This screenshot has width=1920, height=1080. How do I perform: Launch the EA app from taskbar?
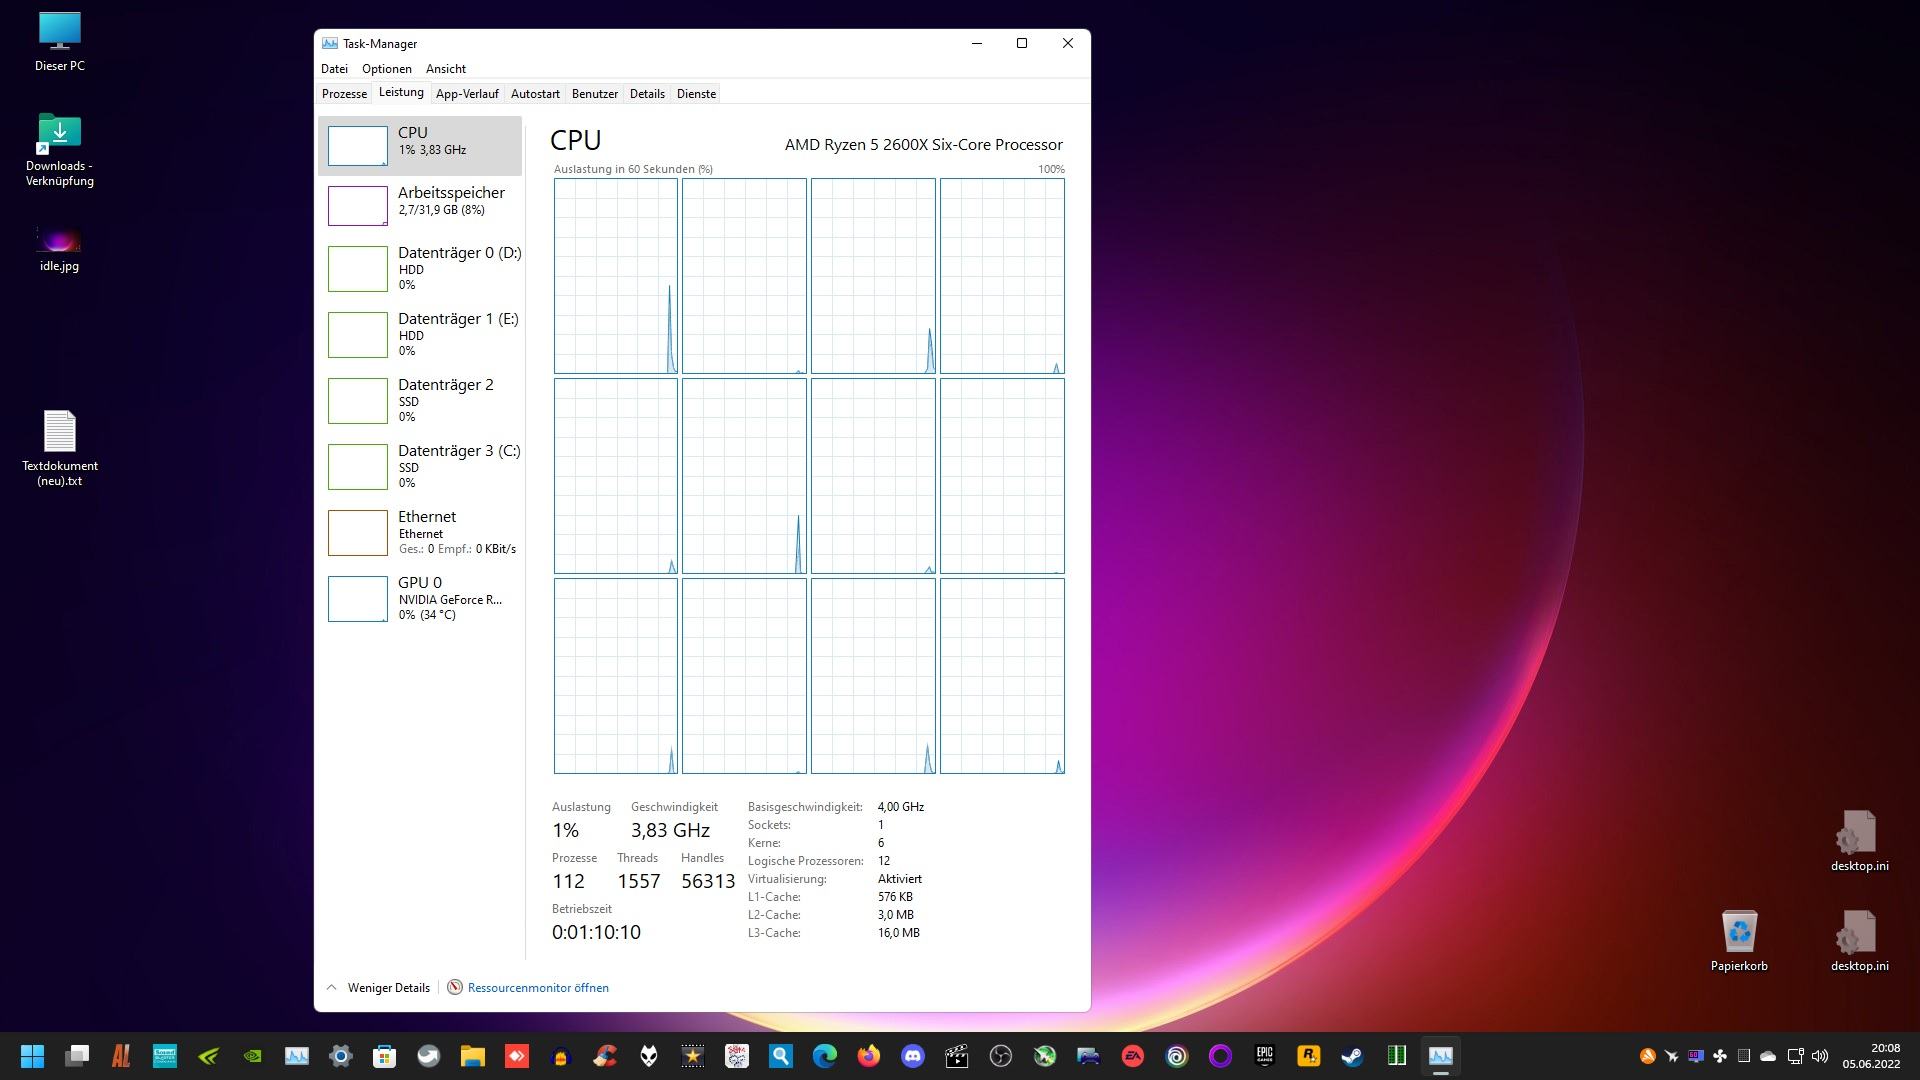[x=1133, y=1056]
